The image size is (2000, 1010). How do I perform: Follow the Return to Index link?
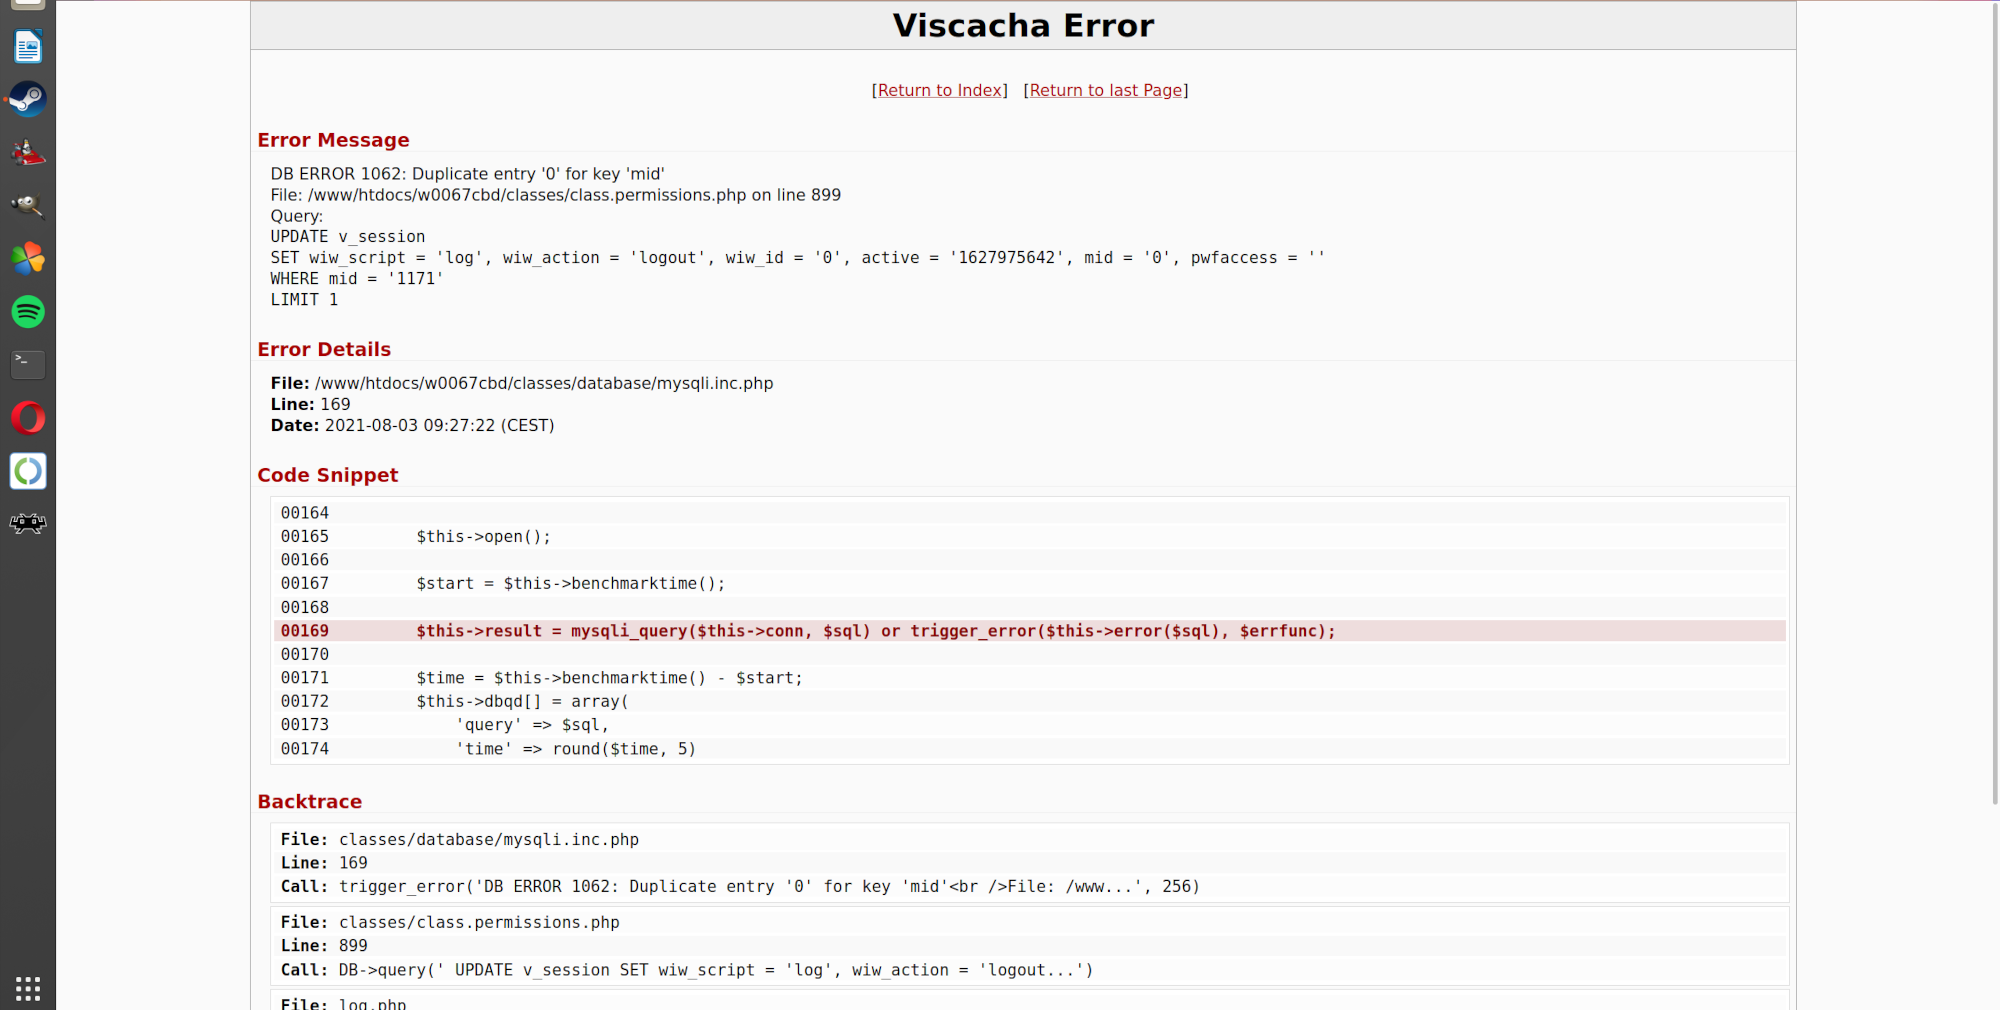click(940, 91)
